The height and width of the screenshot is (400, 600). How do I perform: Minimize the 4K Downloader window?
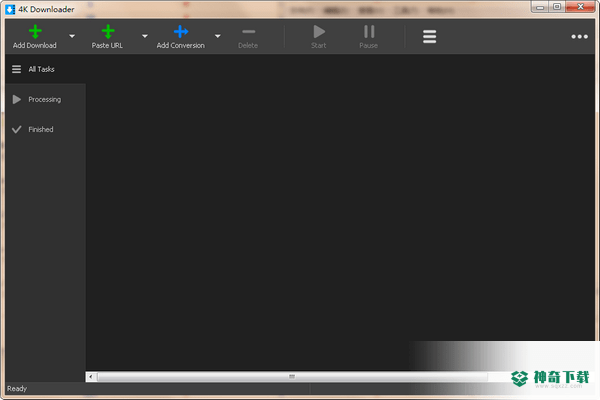click(540, 7)
